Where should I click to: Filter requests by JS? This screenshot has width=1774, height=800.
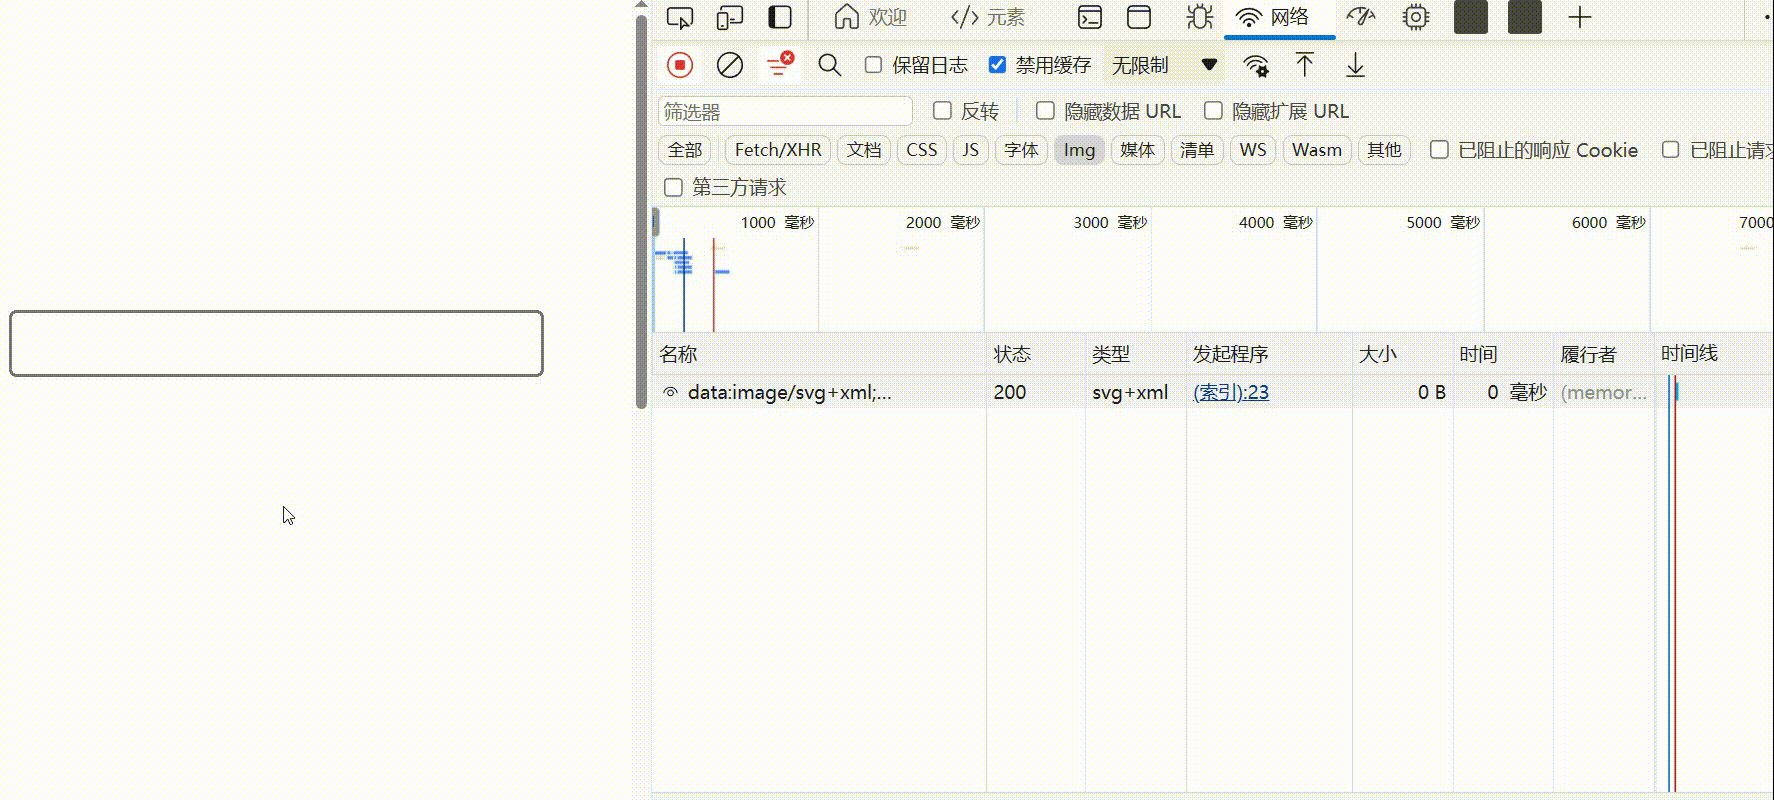970,150
